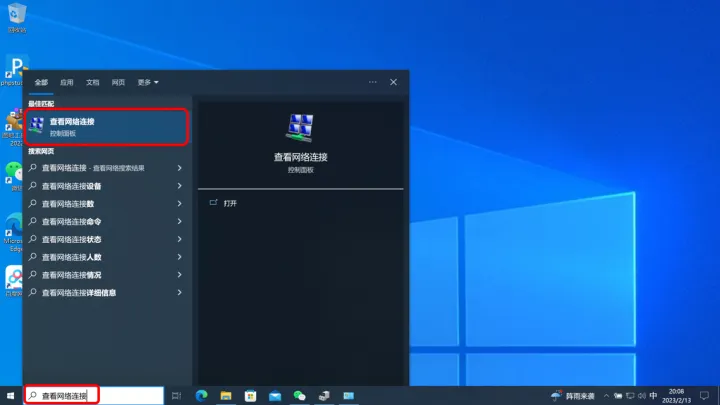Open the Mail app from the taskbar
This screenshot has height=405, width=720.
click(275, 396)
